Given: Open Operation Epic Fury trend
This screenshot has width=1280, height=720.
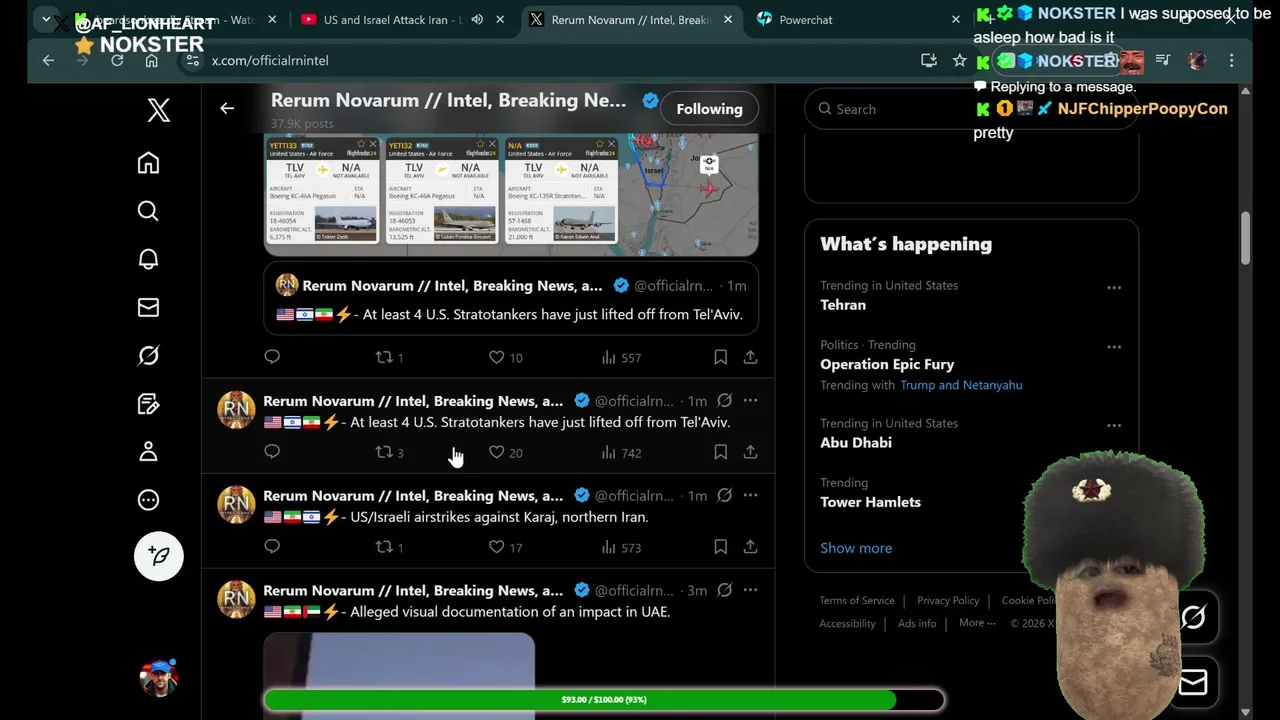Looking at the screenshot, I should pos(887,364).
